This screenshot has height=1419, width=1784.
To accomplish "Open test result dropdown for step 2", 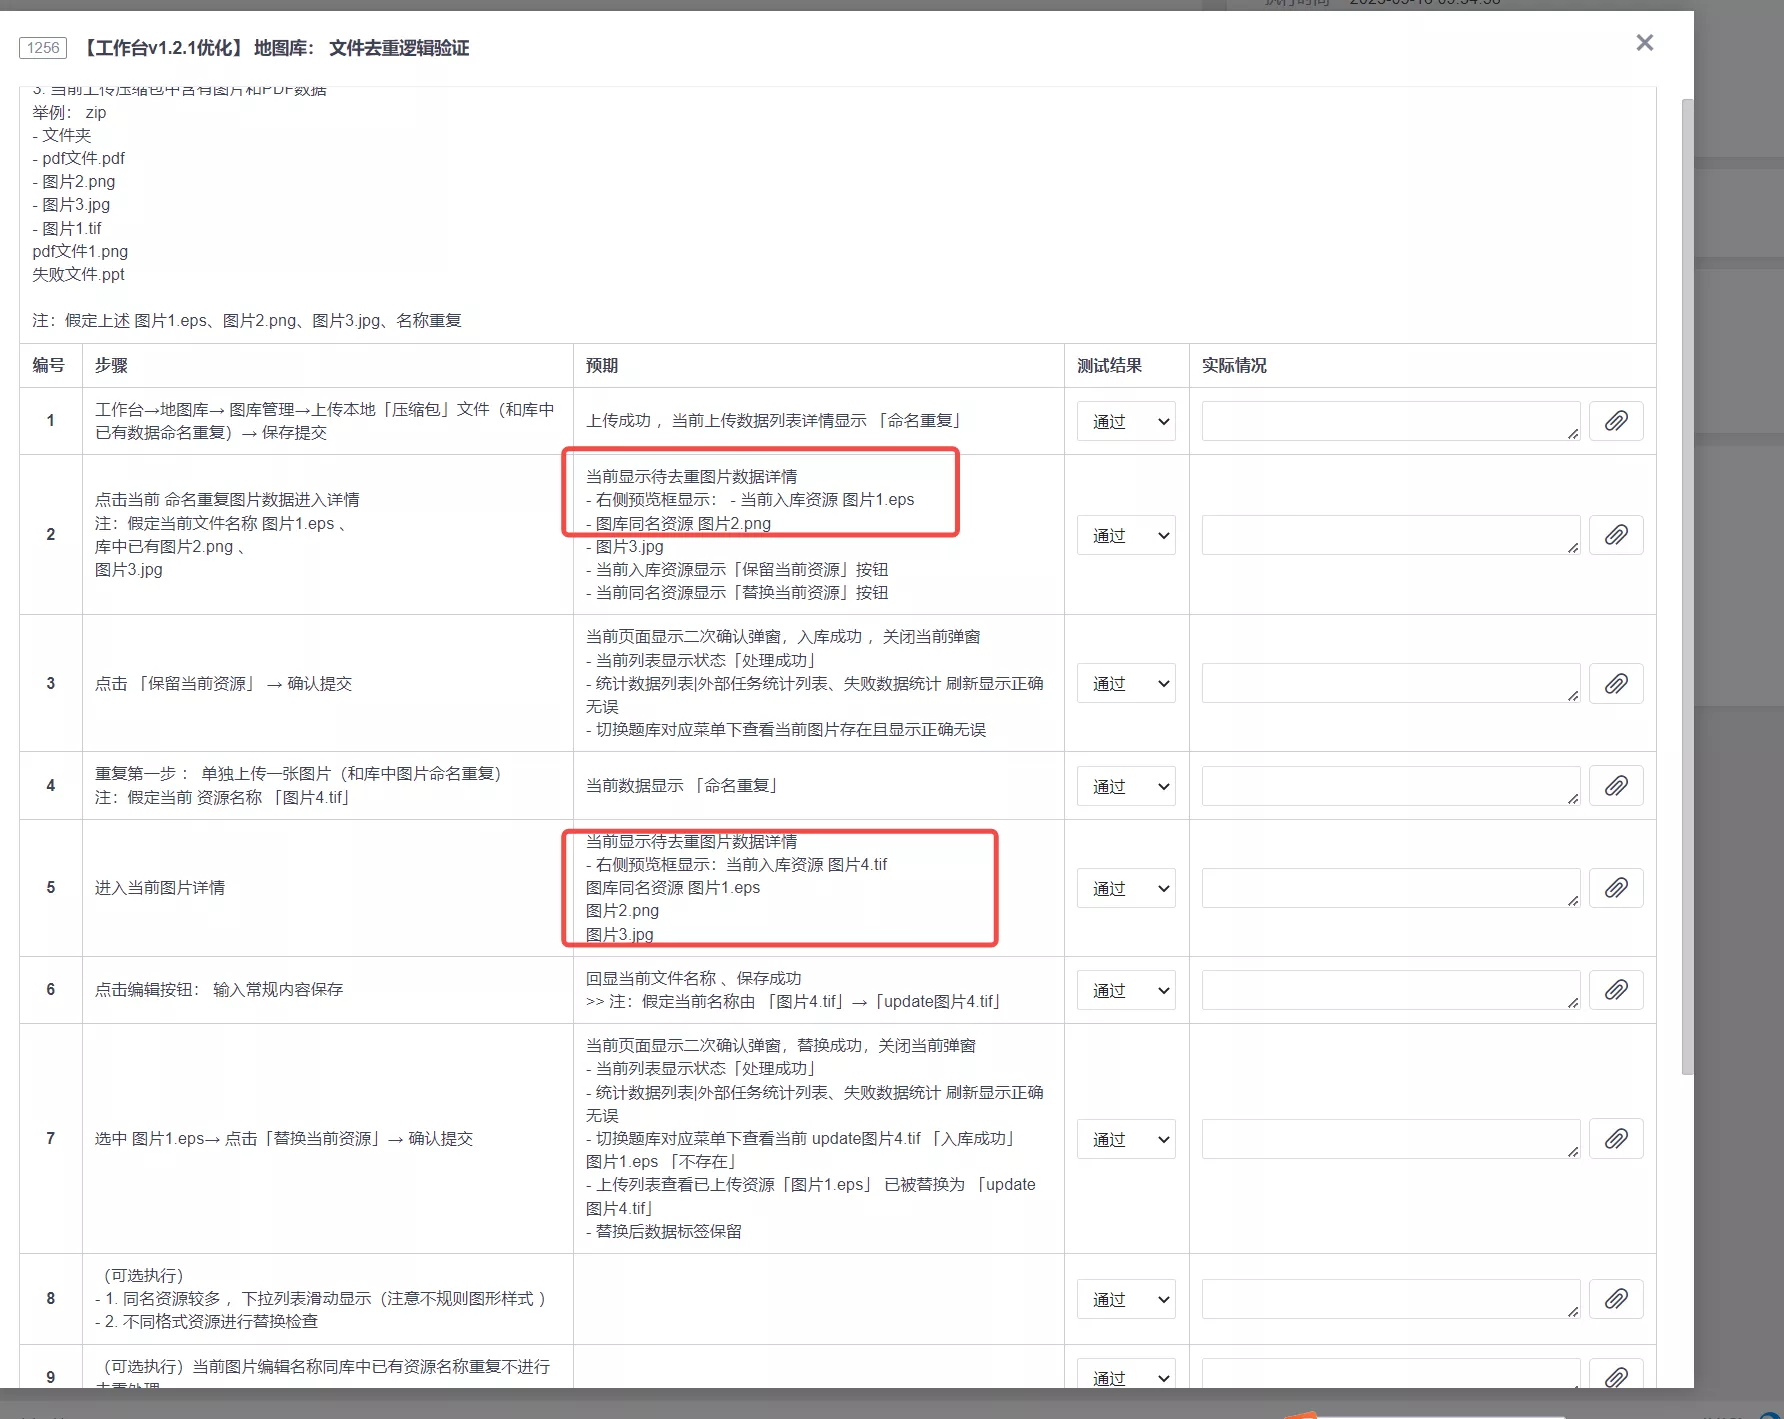I will [x=1126, y=535].
